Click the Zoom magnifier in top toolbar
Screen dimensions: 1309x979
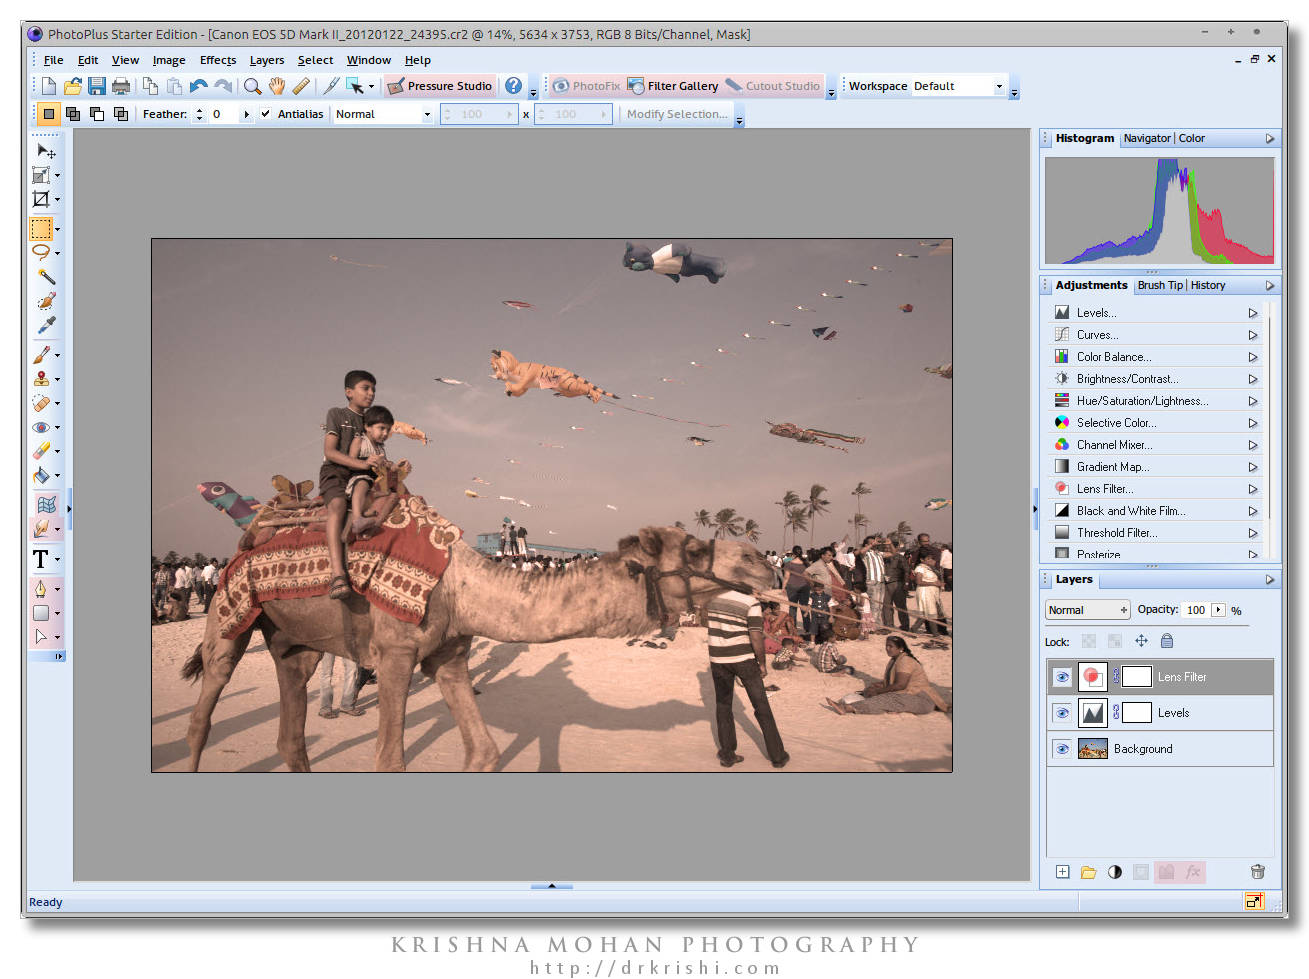coord(253,86)
